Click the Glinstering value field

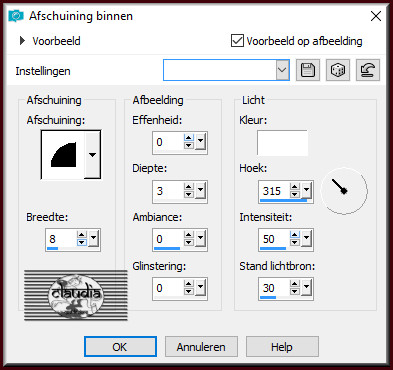pyautogui.click(x=169, y=288)
